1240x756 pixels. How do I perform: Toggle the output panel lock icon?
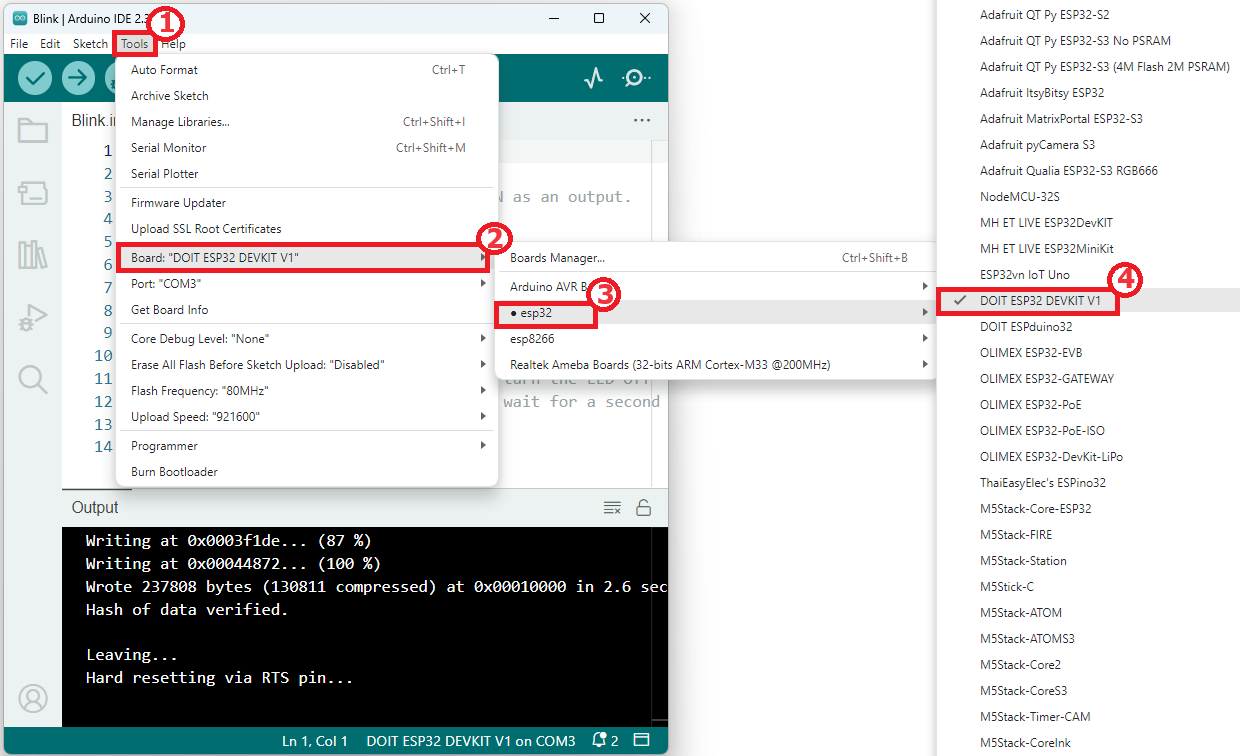click(644, 508)
